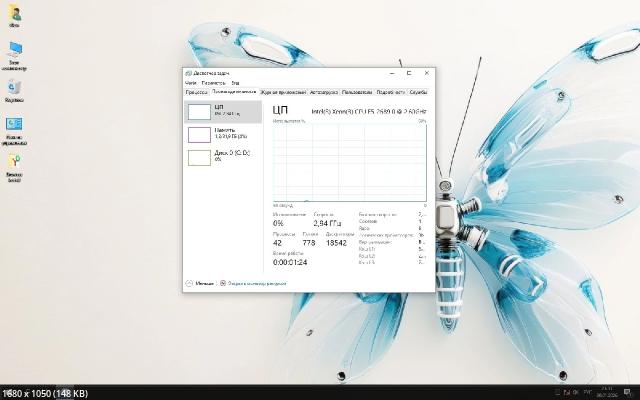Close the Task Manager window

pyautogui.click(x=428, y=74)
